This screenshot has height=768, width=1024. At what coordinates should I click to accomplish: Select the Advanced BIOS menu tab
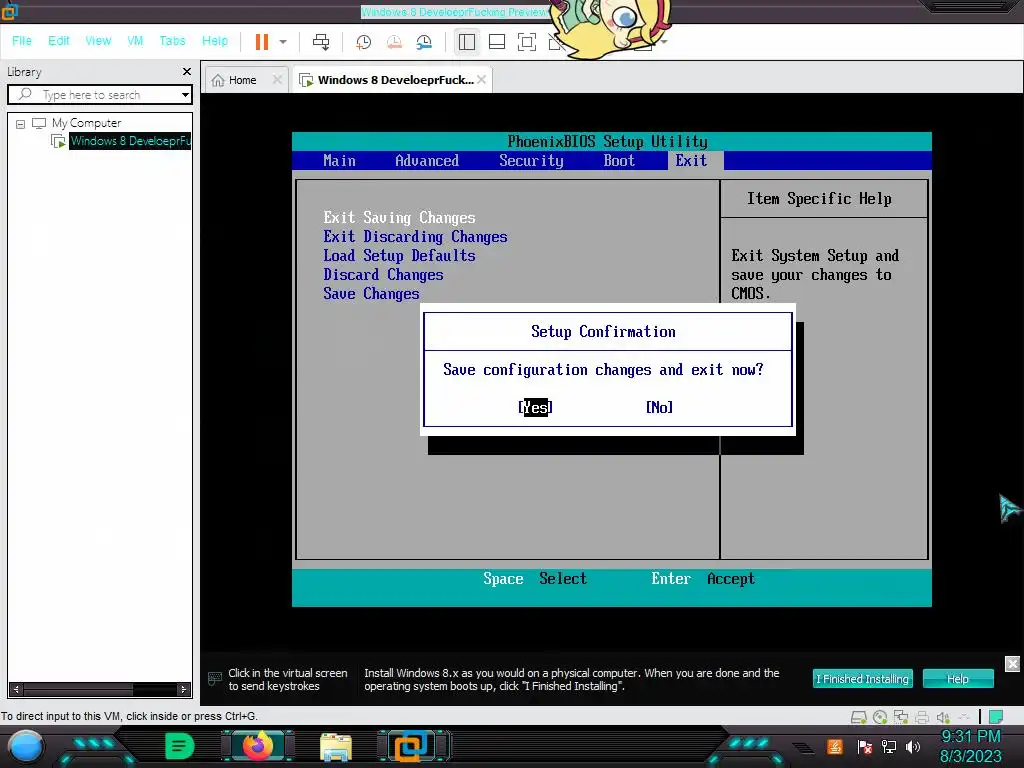coord(427,161)
